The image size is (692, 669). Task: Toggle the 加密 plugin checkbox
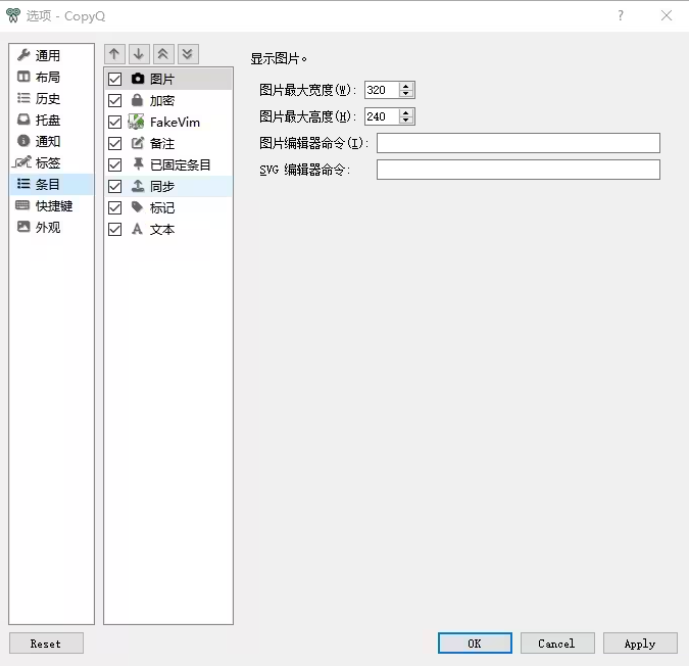115,101
